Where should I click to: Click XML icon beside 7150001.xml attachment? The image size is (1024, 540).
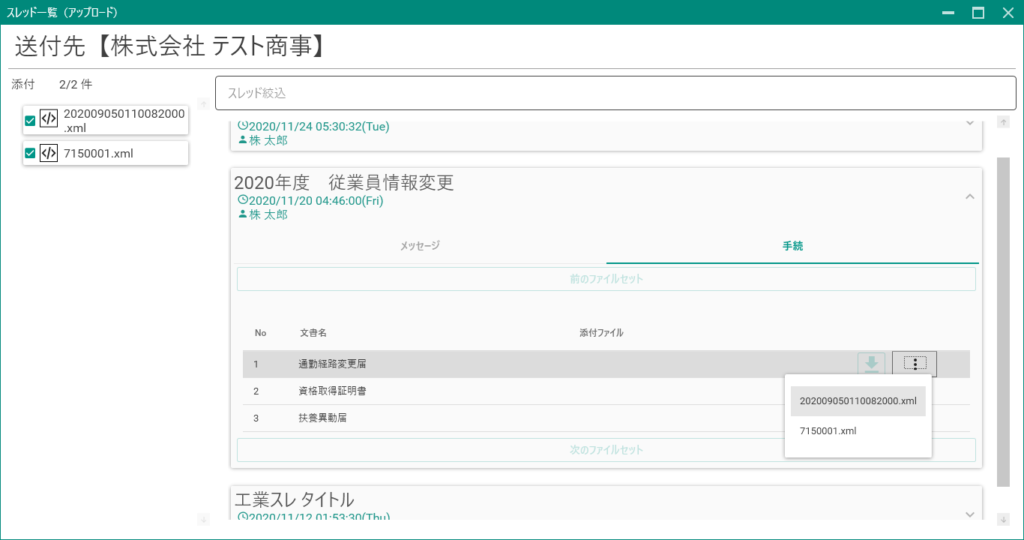48,153
